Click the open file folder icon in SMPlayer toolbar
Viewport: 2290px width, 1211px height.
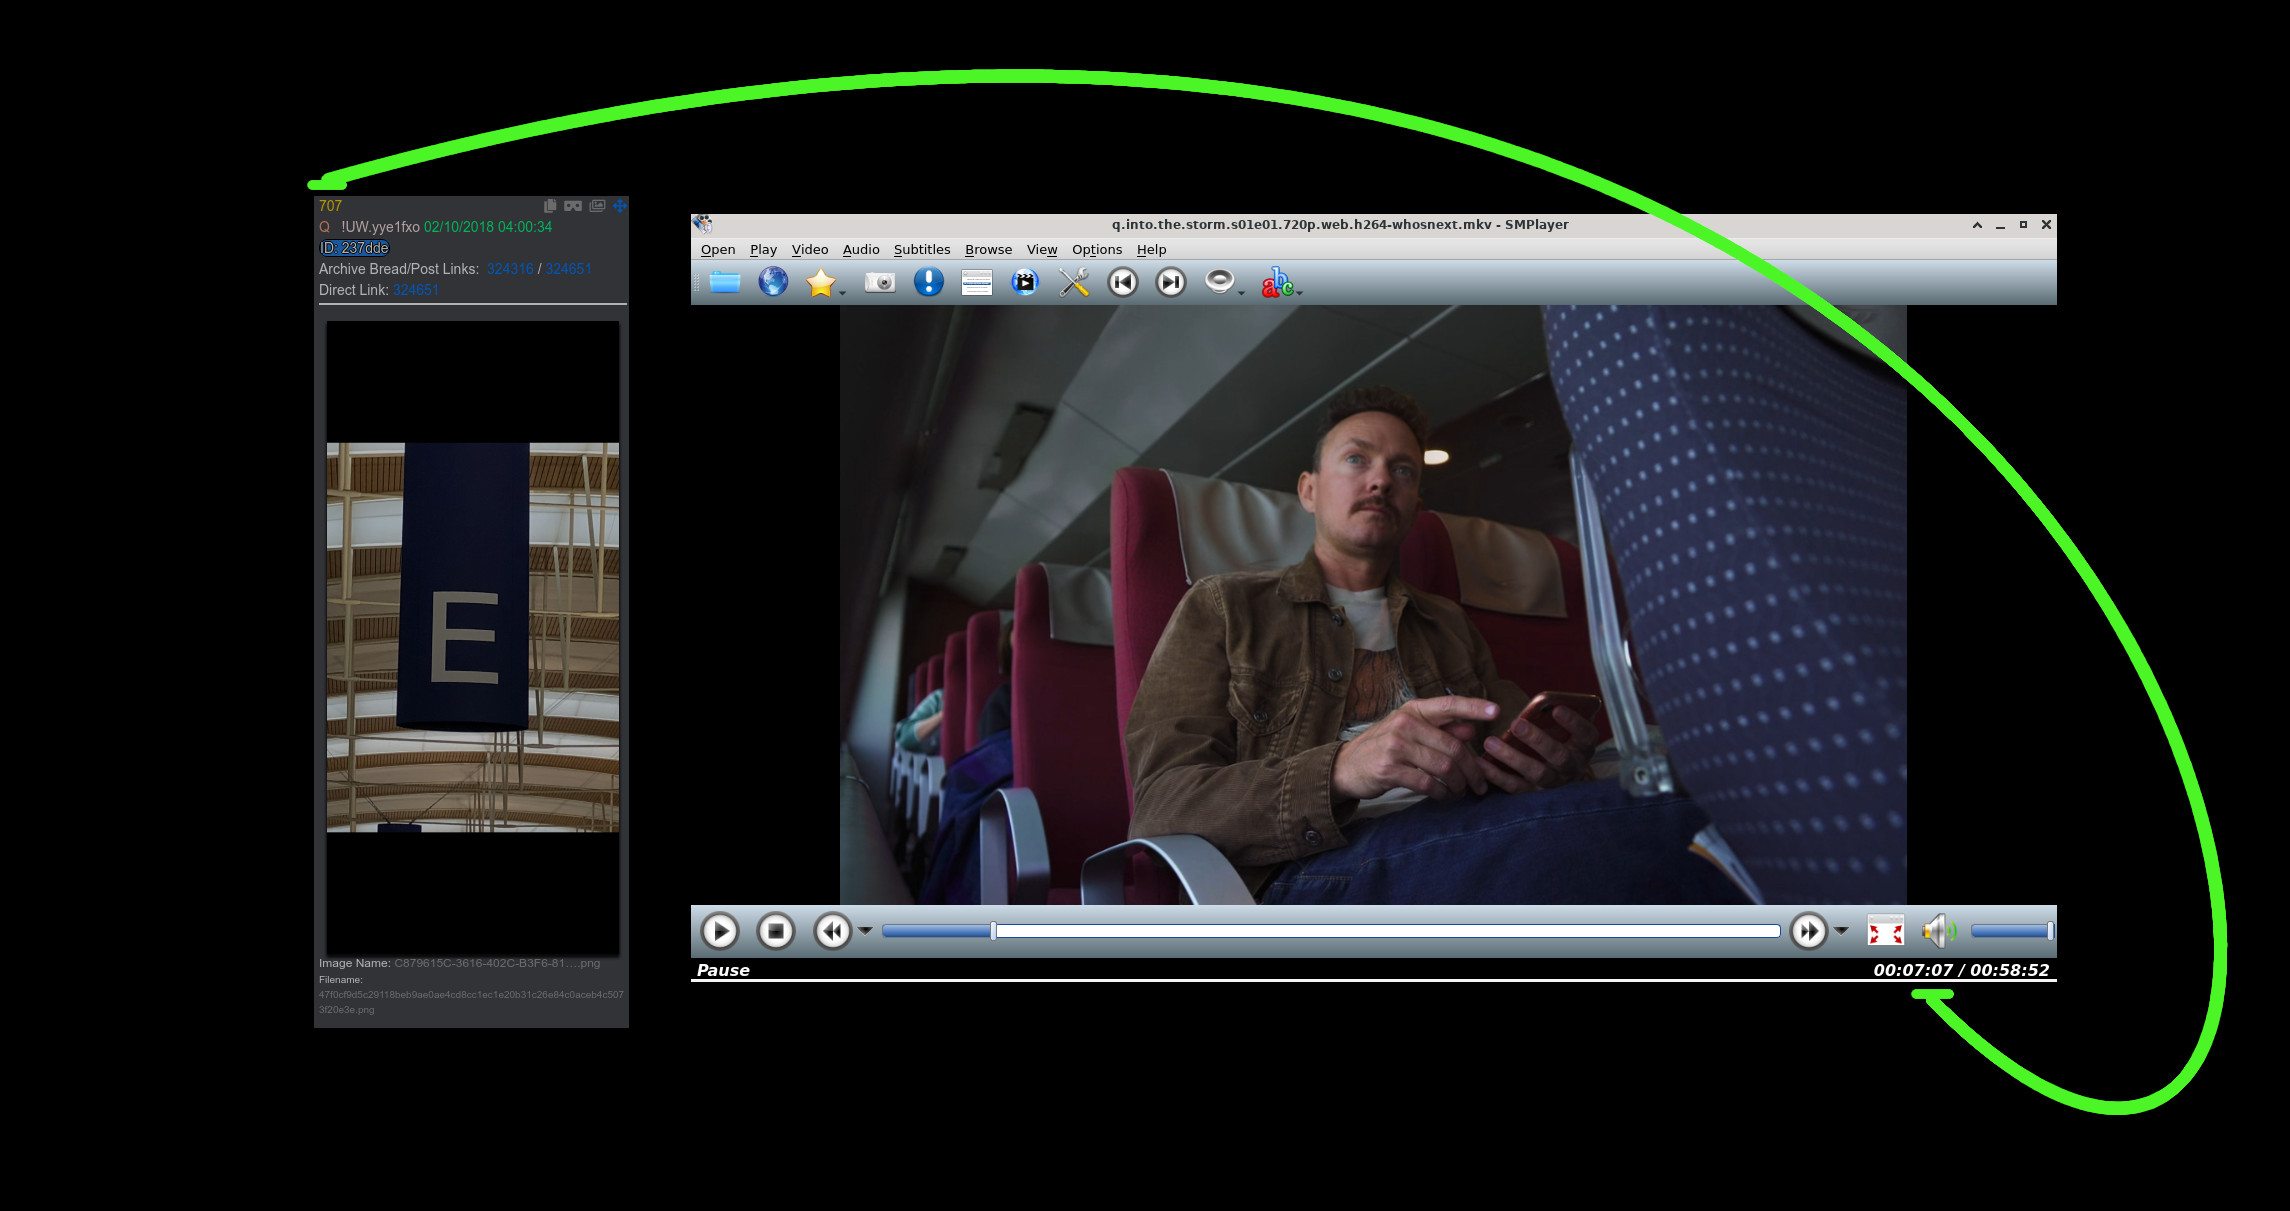click(x=725, y=283)
